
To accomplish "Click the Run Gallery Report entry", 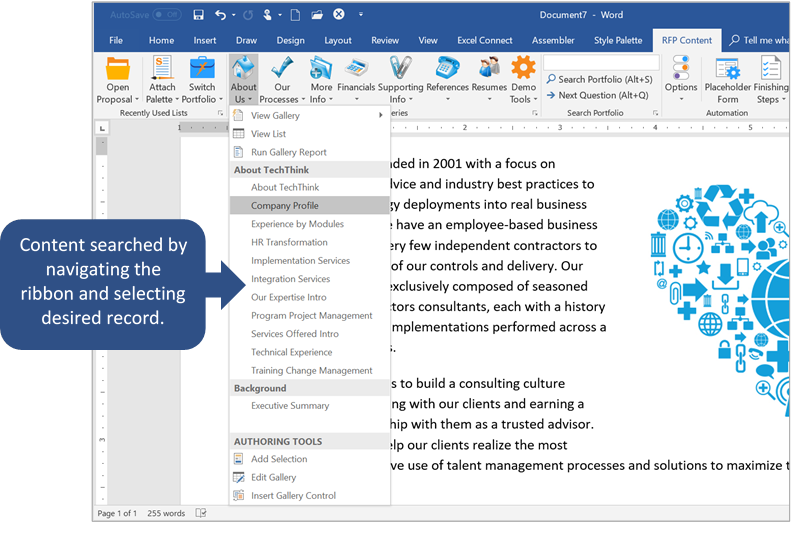I will [288, 152].
